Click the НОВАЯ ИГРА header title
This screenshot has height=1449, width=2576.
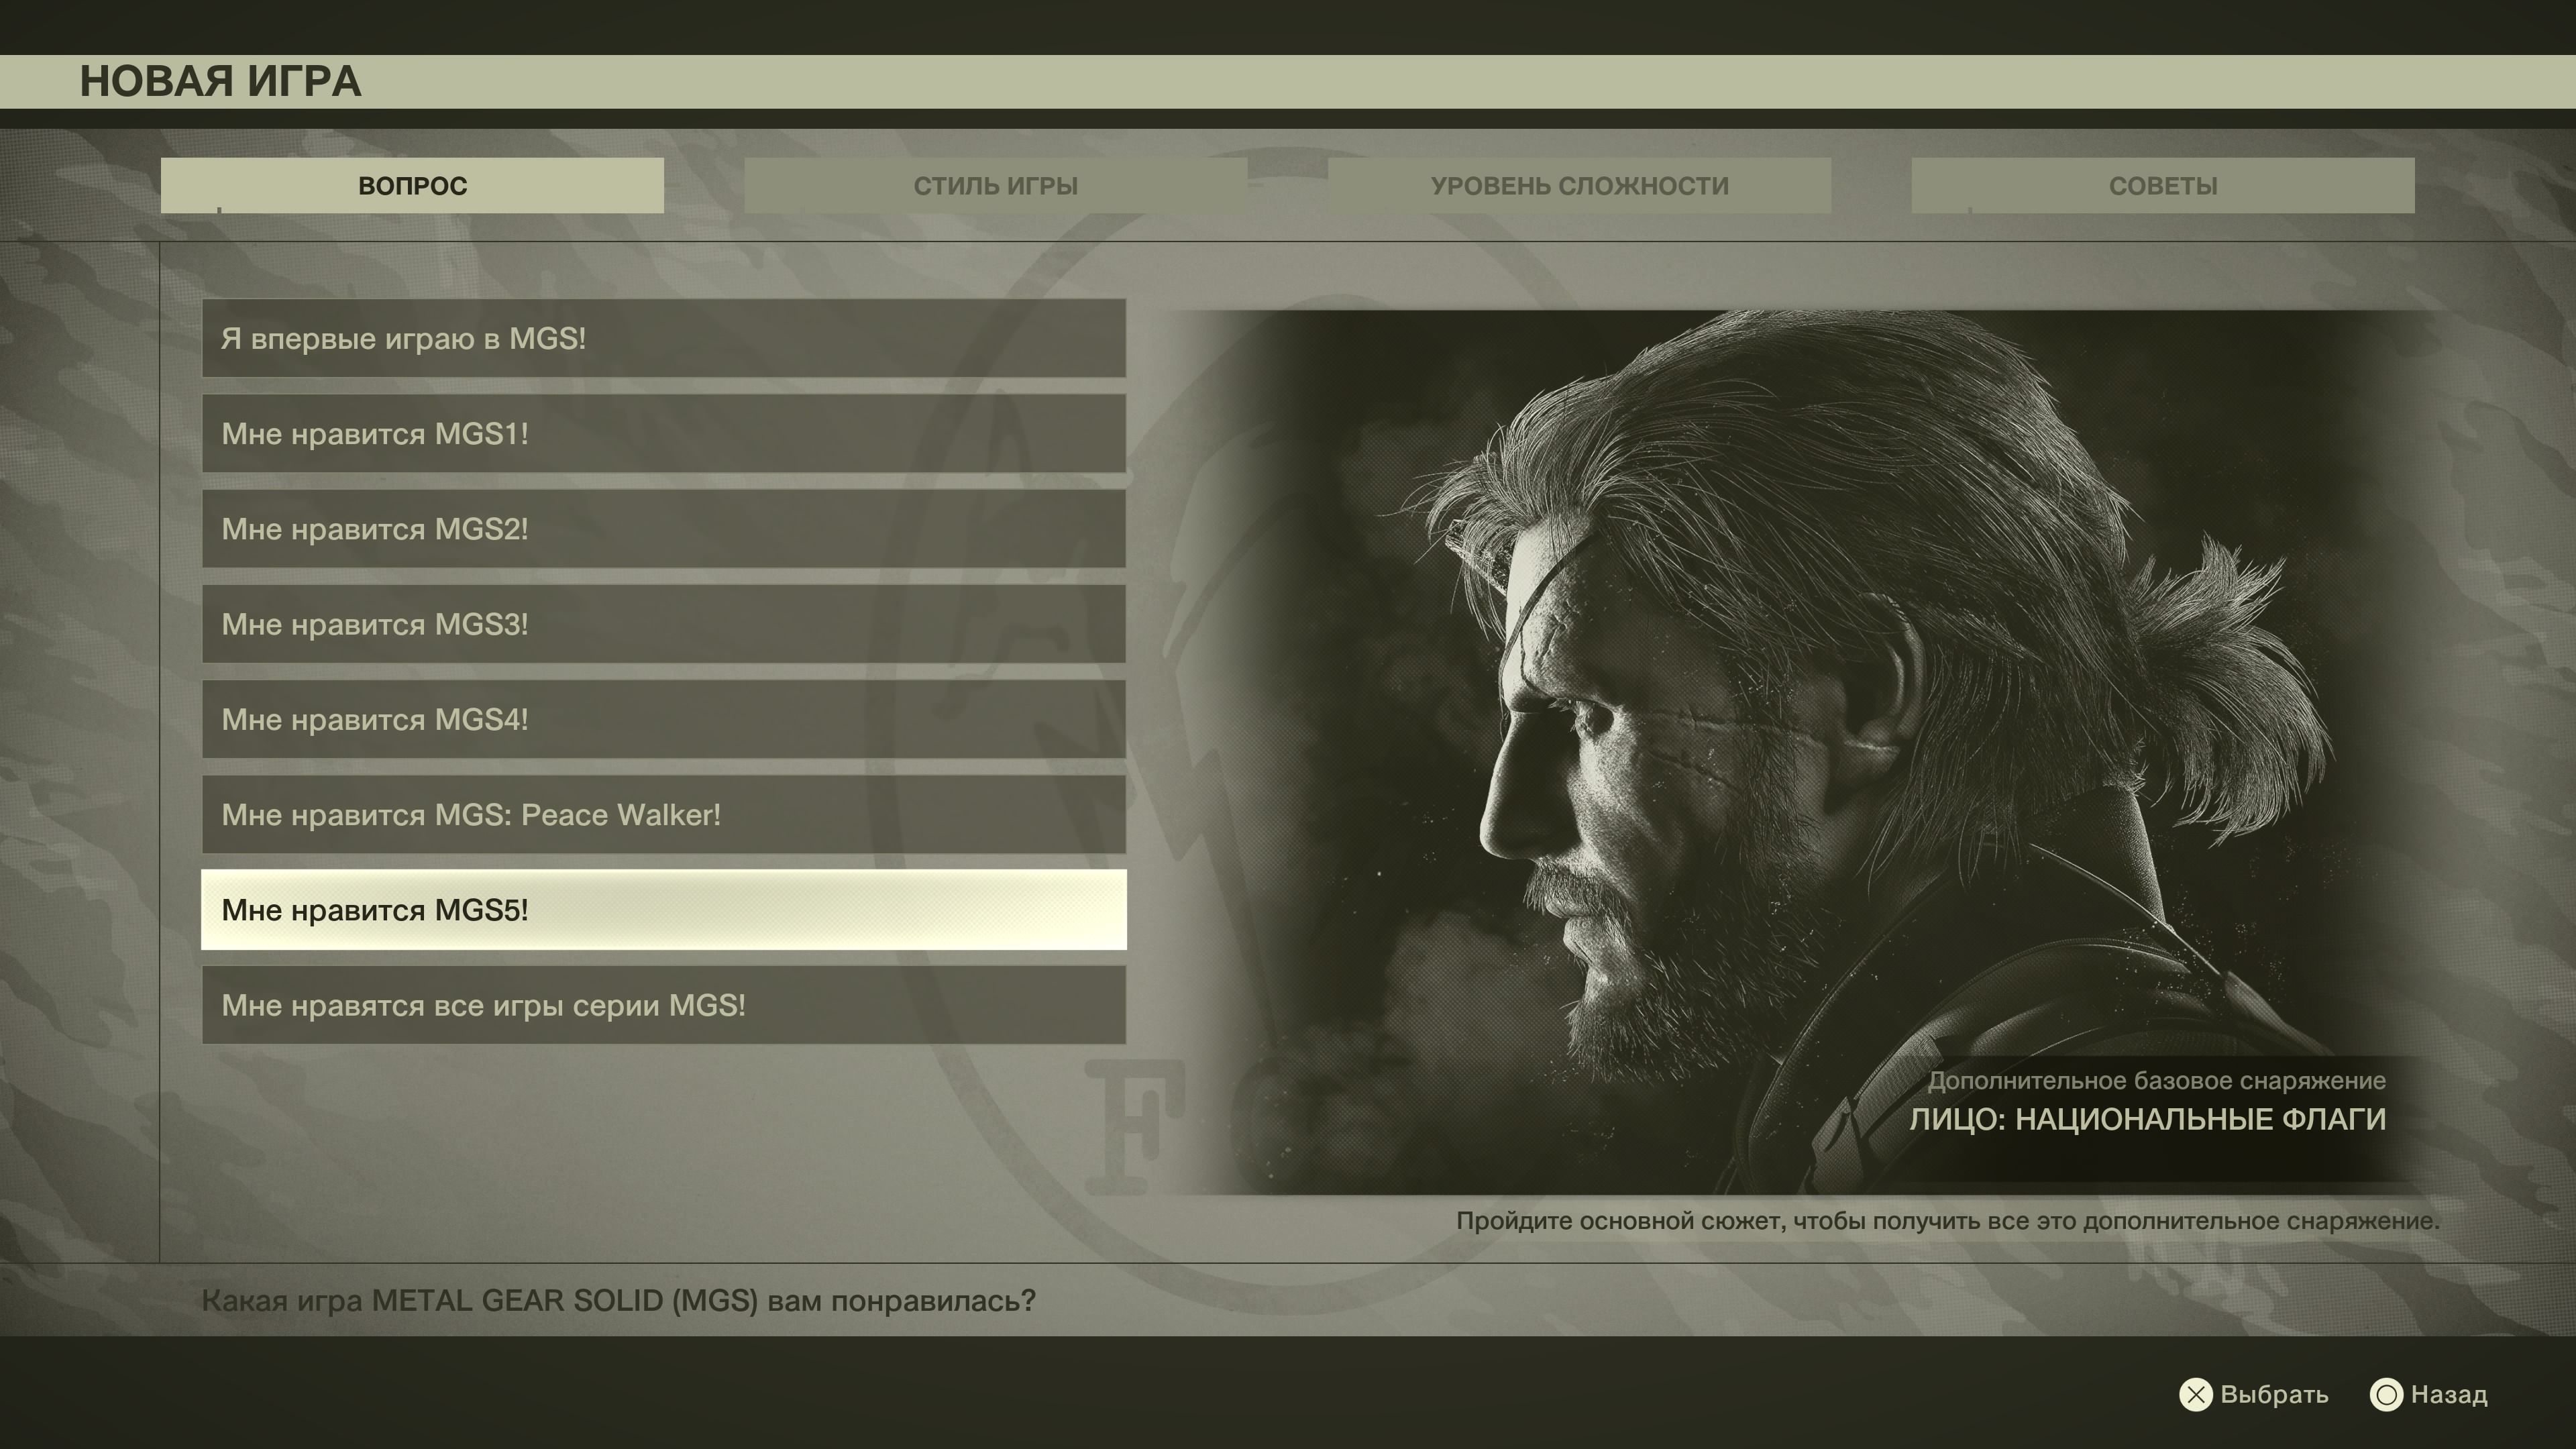coord(220,82)
